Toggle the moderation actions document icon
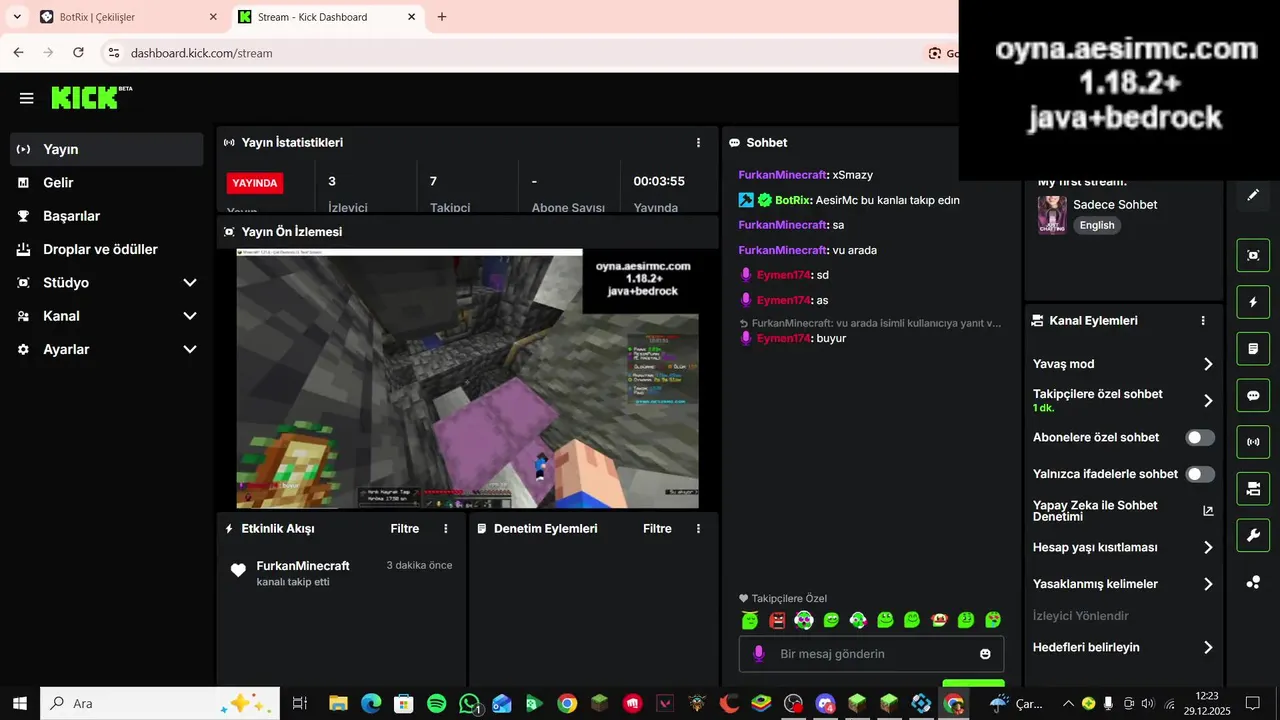 (1253, 349)
